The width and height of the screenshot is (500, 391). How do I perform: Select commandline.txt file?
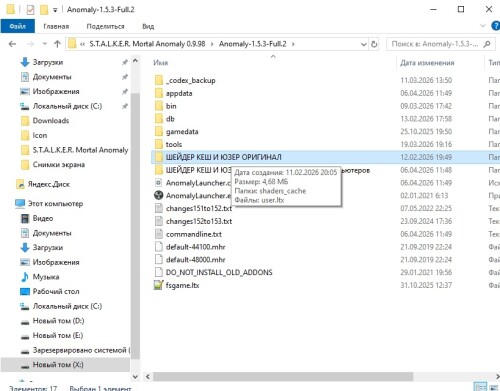pos(194,234)
